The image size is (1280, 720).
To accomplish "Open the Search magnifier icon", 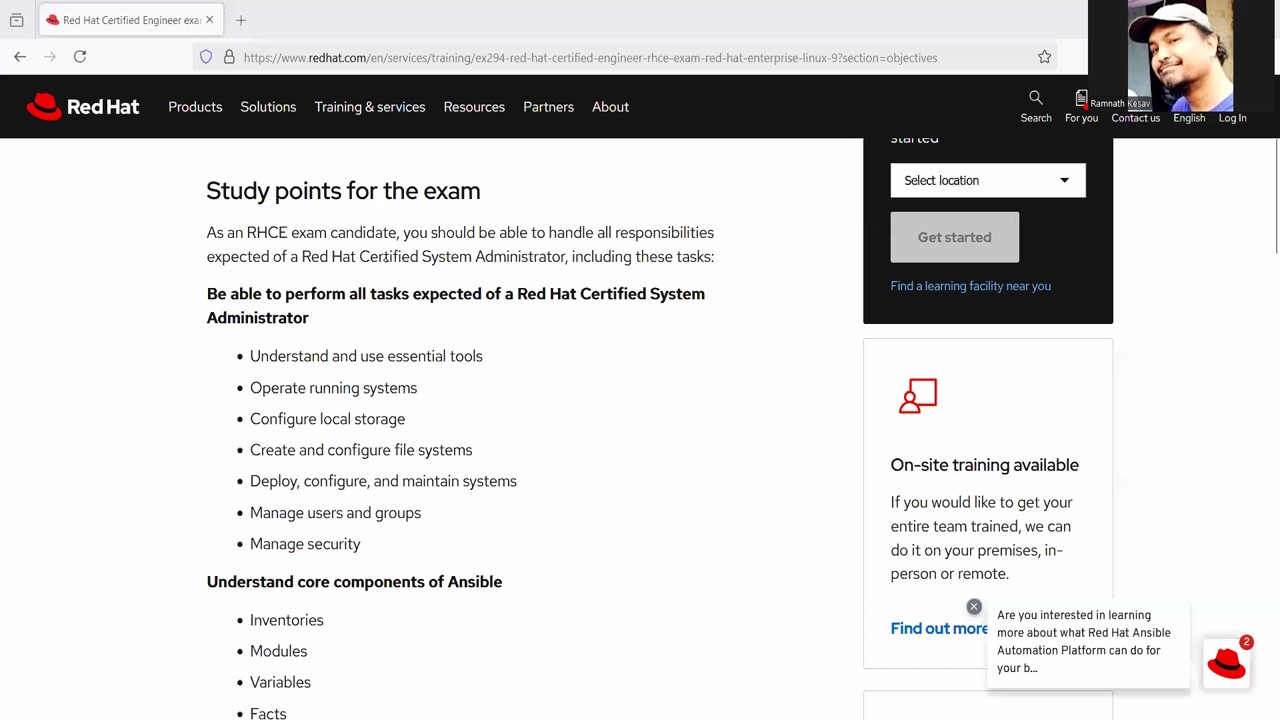I will point(1035,97).
